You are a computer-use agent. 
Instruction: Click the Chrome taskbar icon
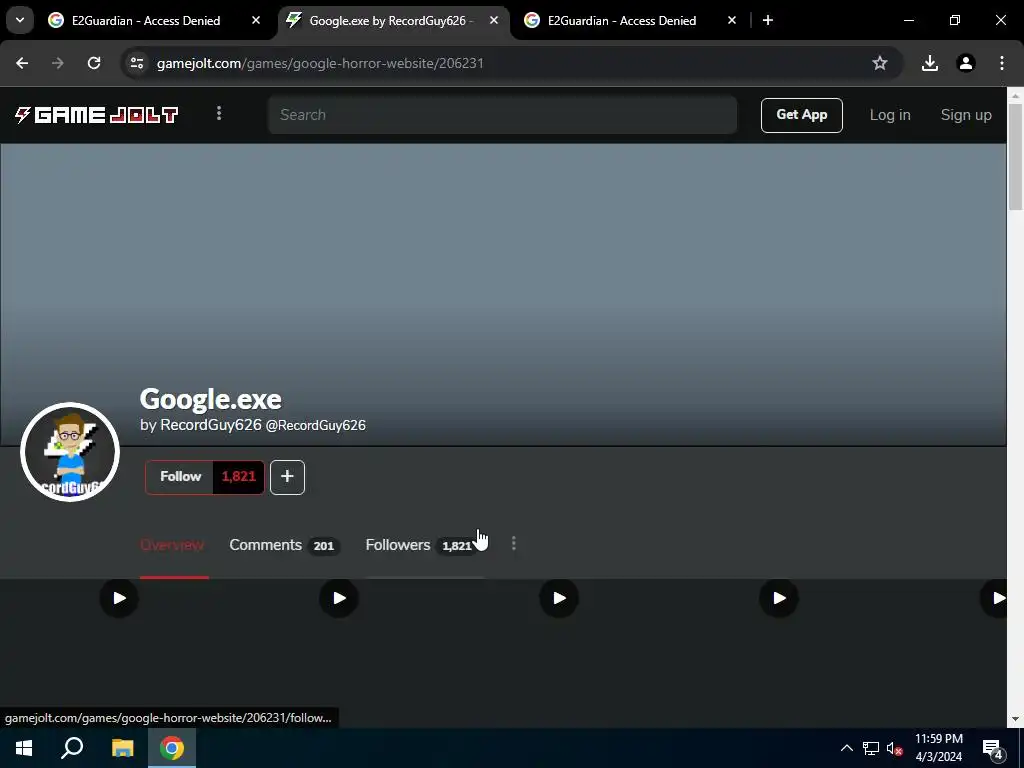(172, 748)
